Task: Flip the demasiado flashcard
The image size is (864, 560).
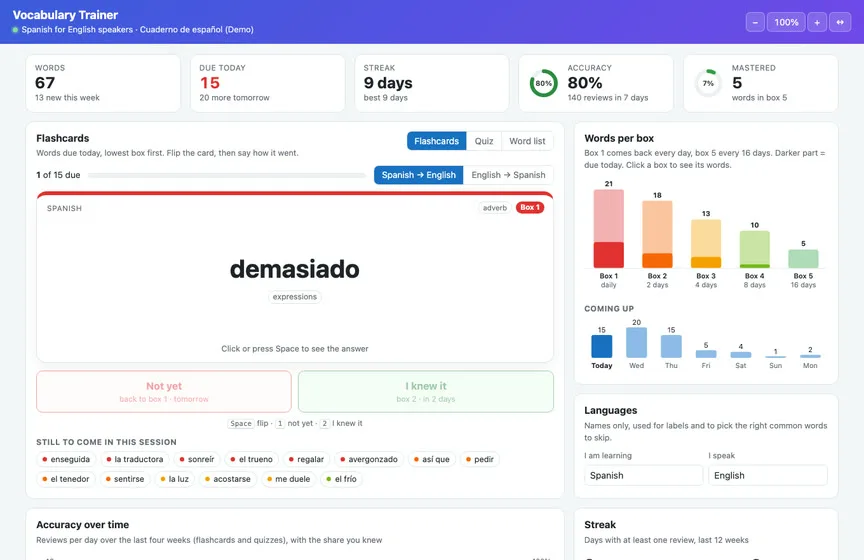Action: (x=295, y=277)
